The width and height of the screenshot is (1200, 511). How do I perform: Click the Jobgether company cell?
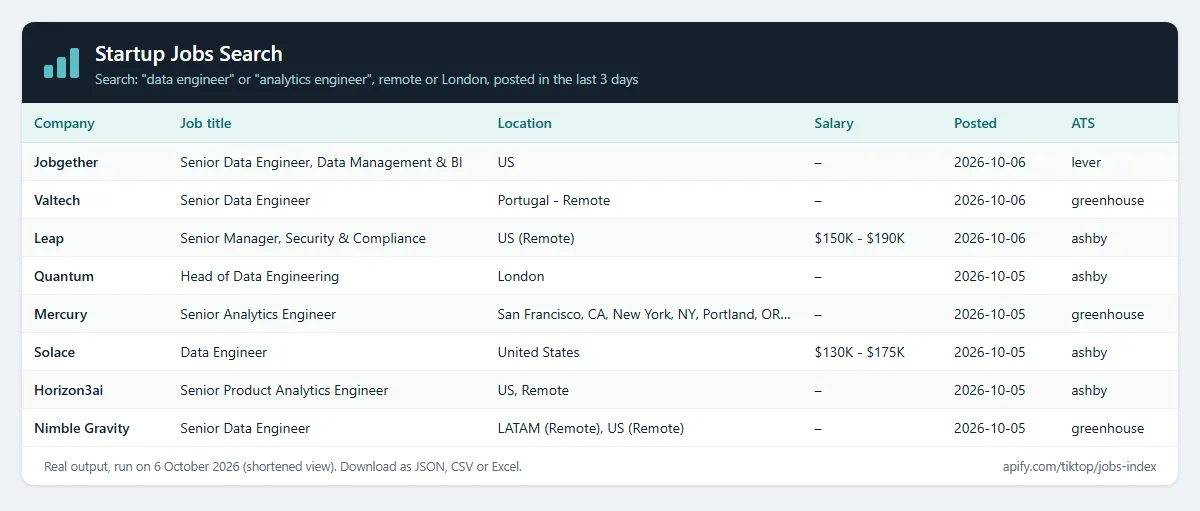click(x=66, y=162)
